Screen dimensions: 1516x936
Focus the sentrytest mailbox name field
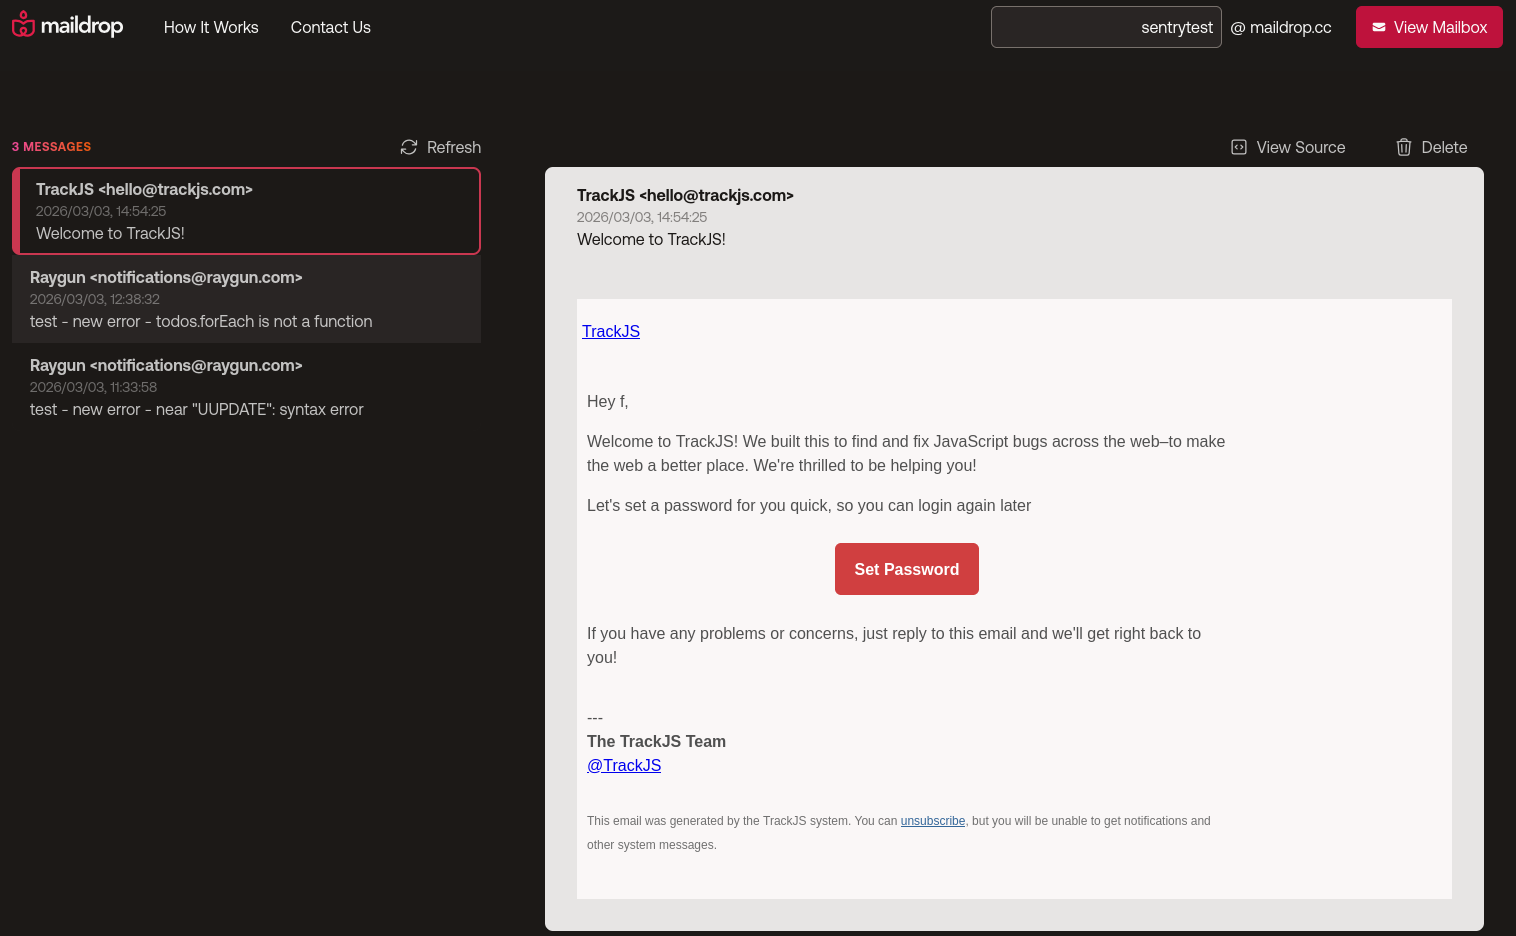(x=1105, y=27)
